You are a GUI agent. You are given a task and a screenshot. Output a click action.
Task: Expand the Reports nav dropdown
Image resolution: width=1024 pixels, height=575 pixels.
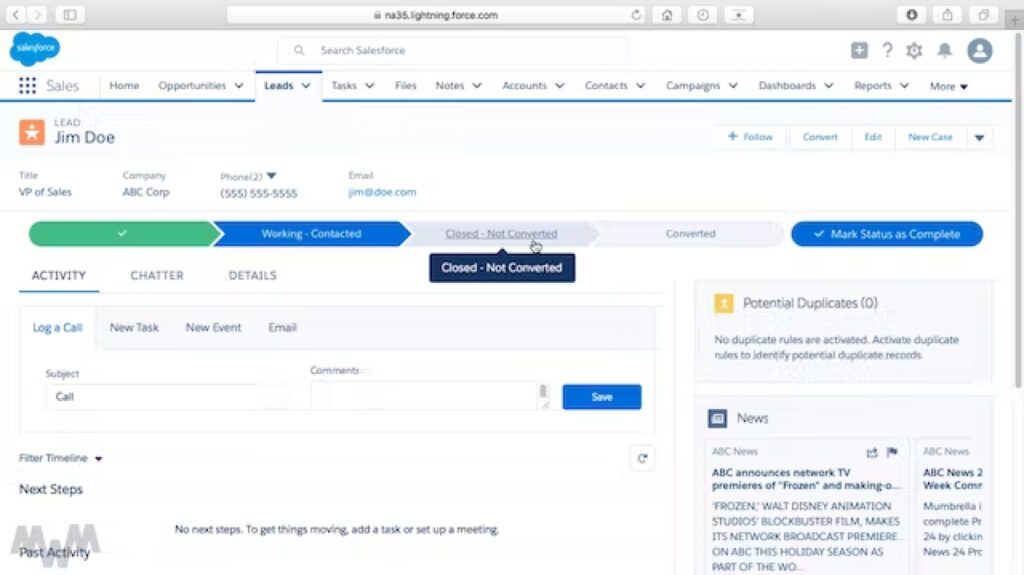pyautogui.click(x=904, y=86)
